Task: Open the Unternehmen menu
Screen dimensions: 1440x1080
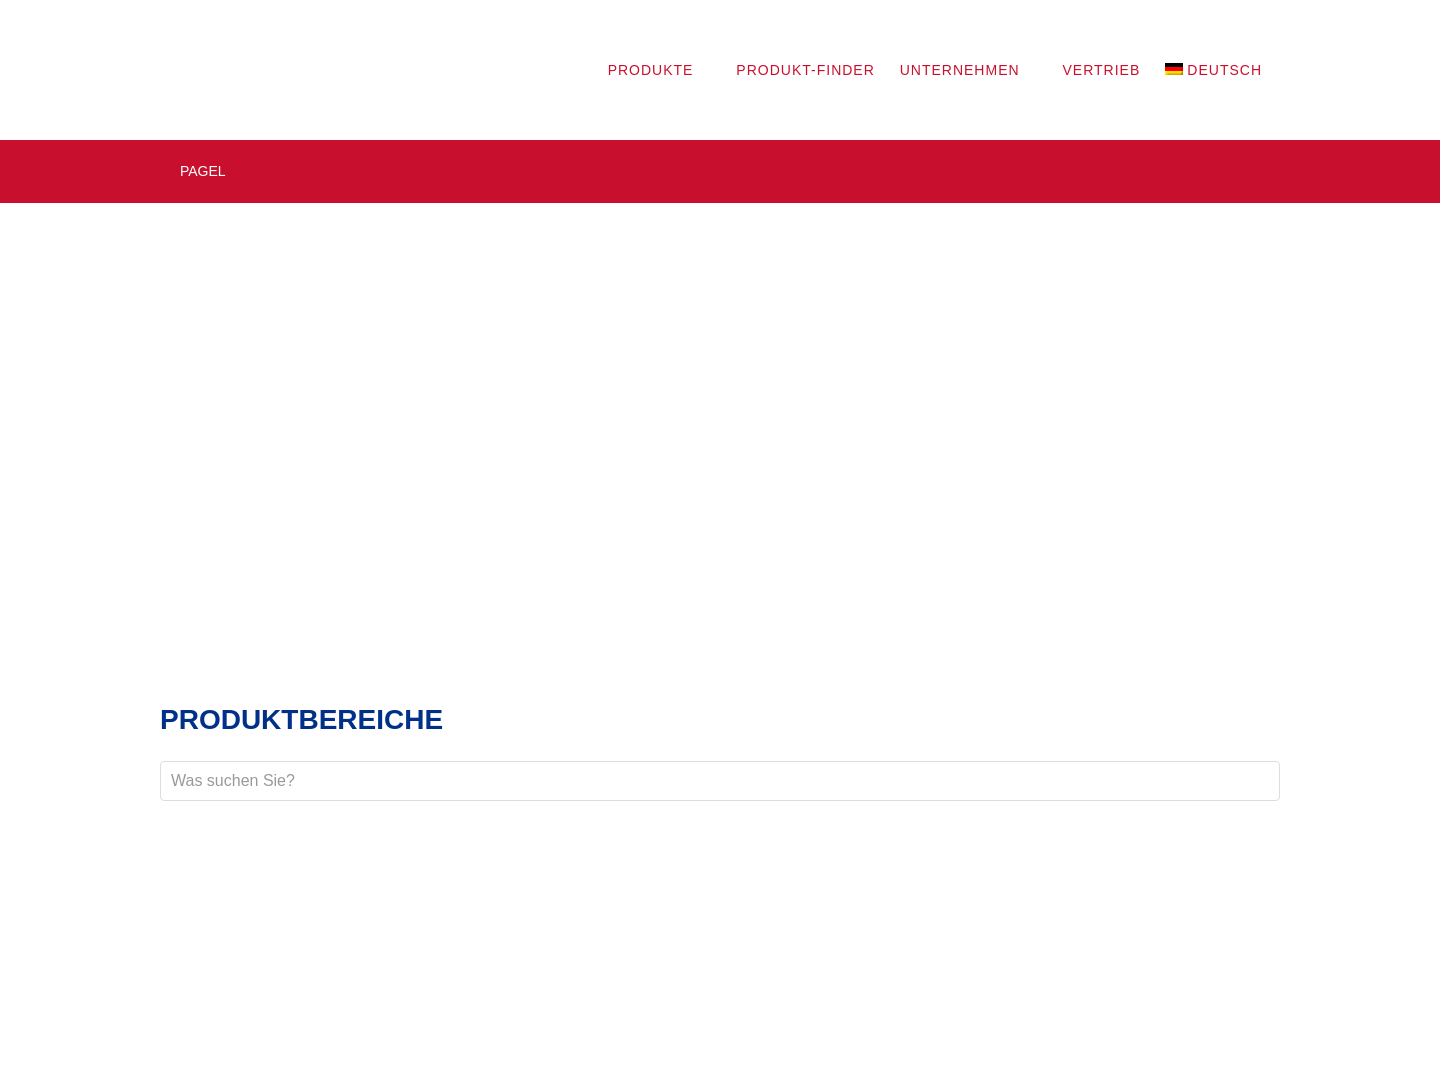Action: coord(959,70)
